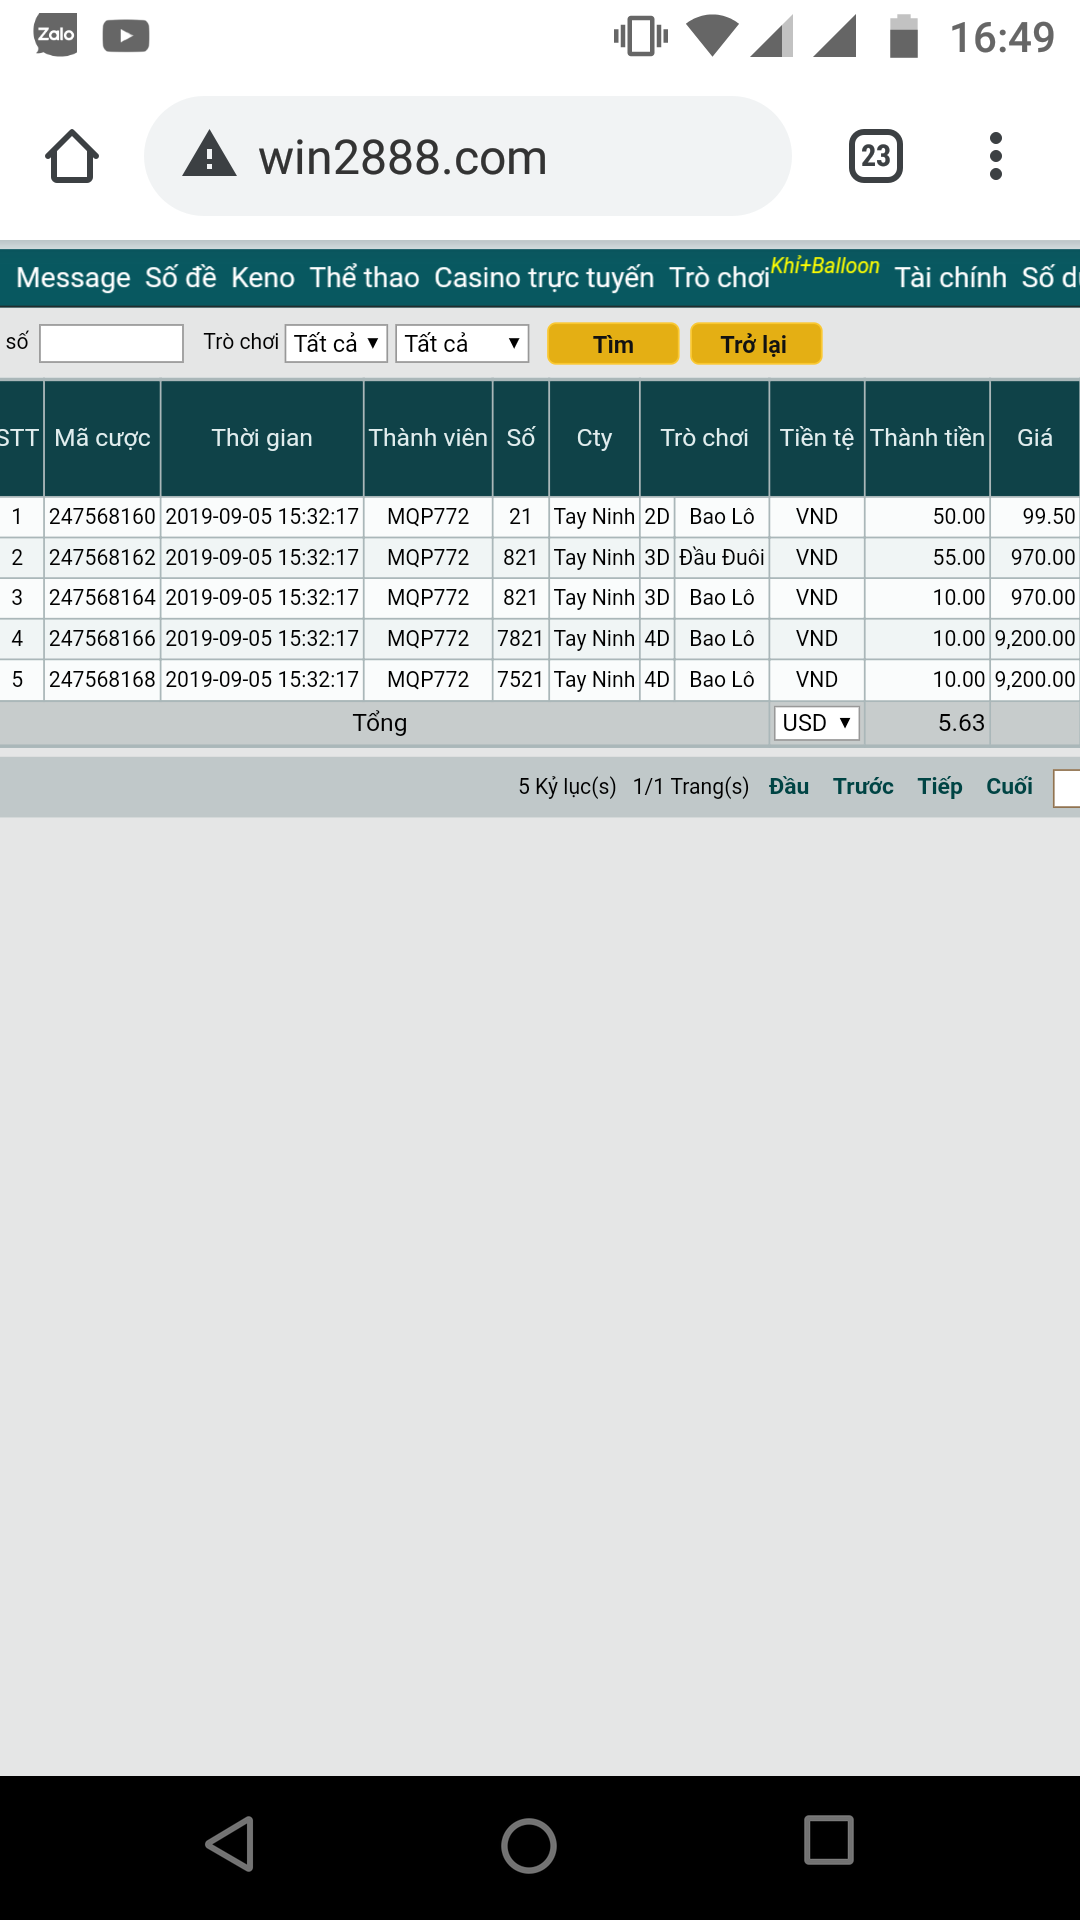Go to the Thể thao menu
Viewport: 1080px width, 1920px height.
[364, 278]
